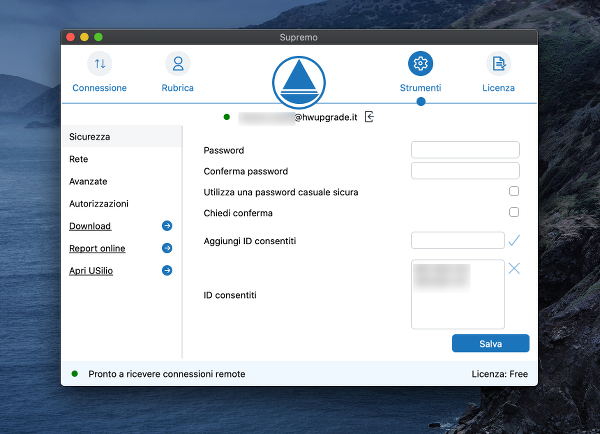The width and height of the screenshot is (600, 434).
Task: Click the arrow icon next to Download
Action: [167, 226]
